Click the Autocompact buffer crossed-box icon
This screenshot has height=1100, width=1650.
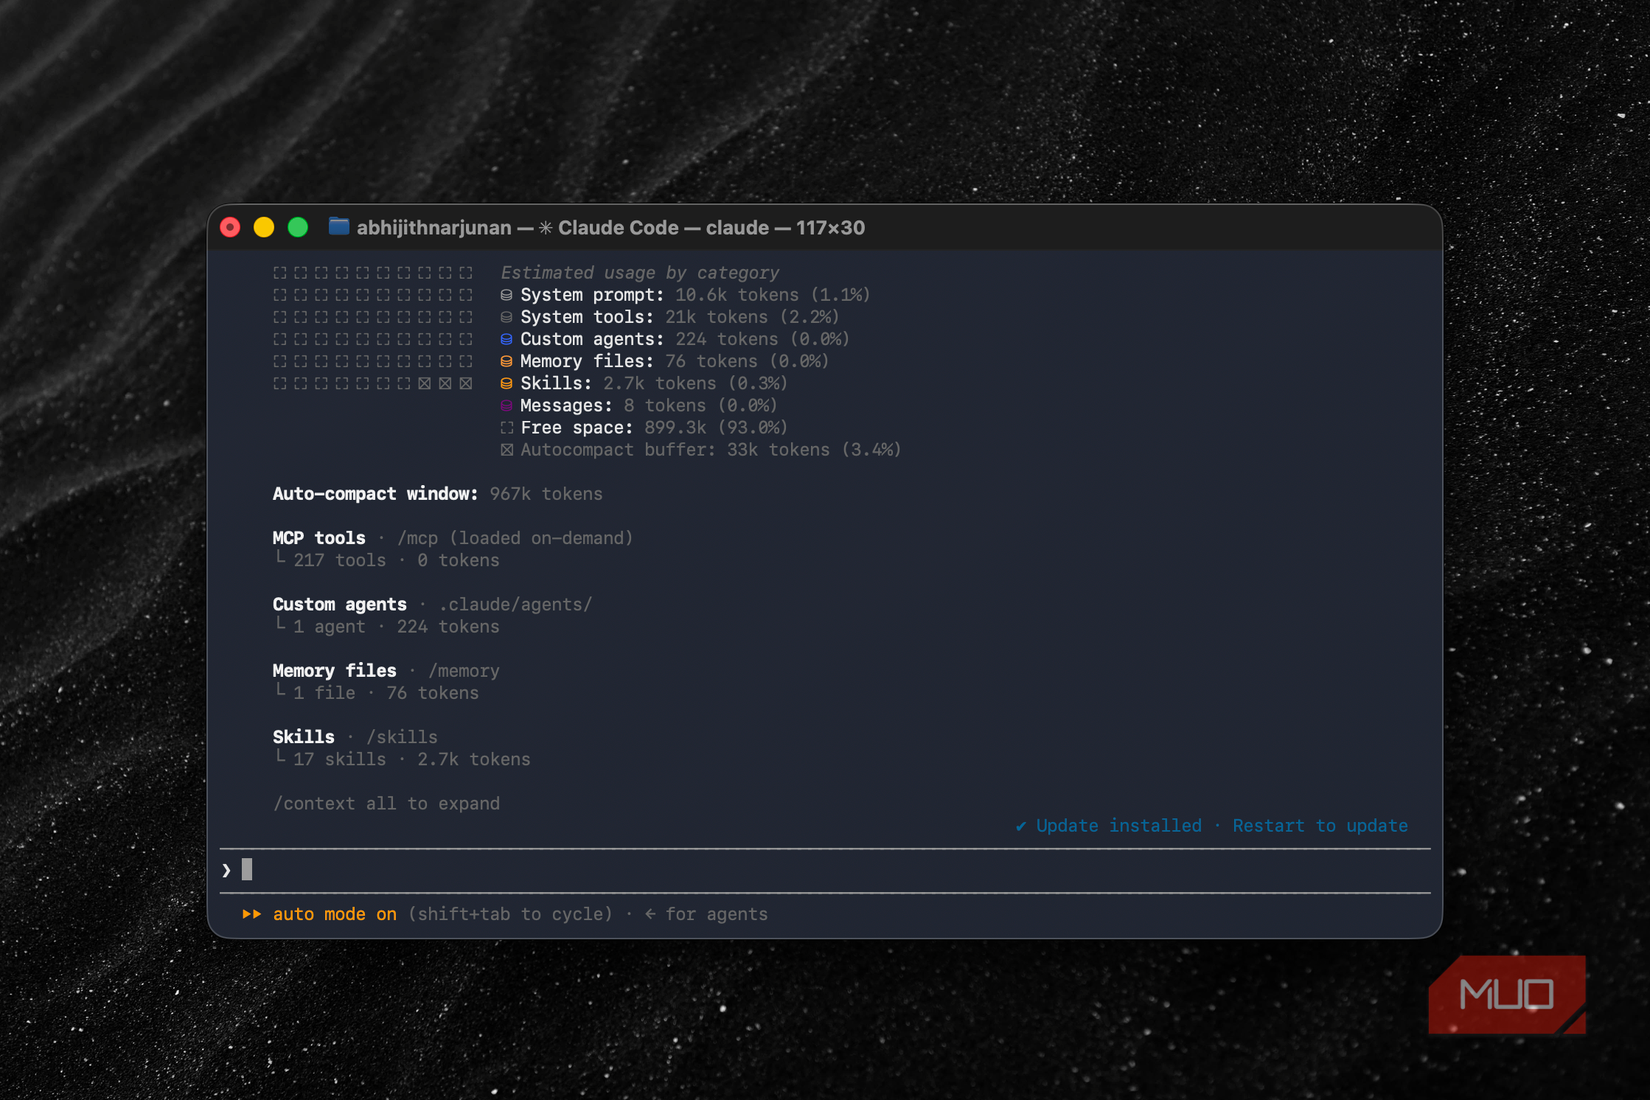pyautogui.click(x=506, y=450)
